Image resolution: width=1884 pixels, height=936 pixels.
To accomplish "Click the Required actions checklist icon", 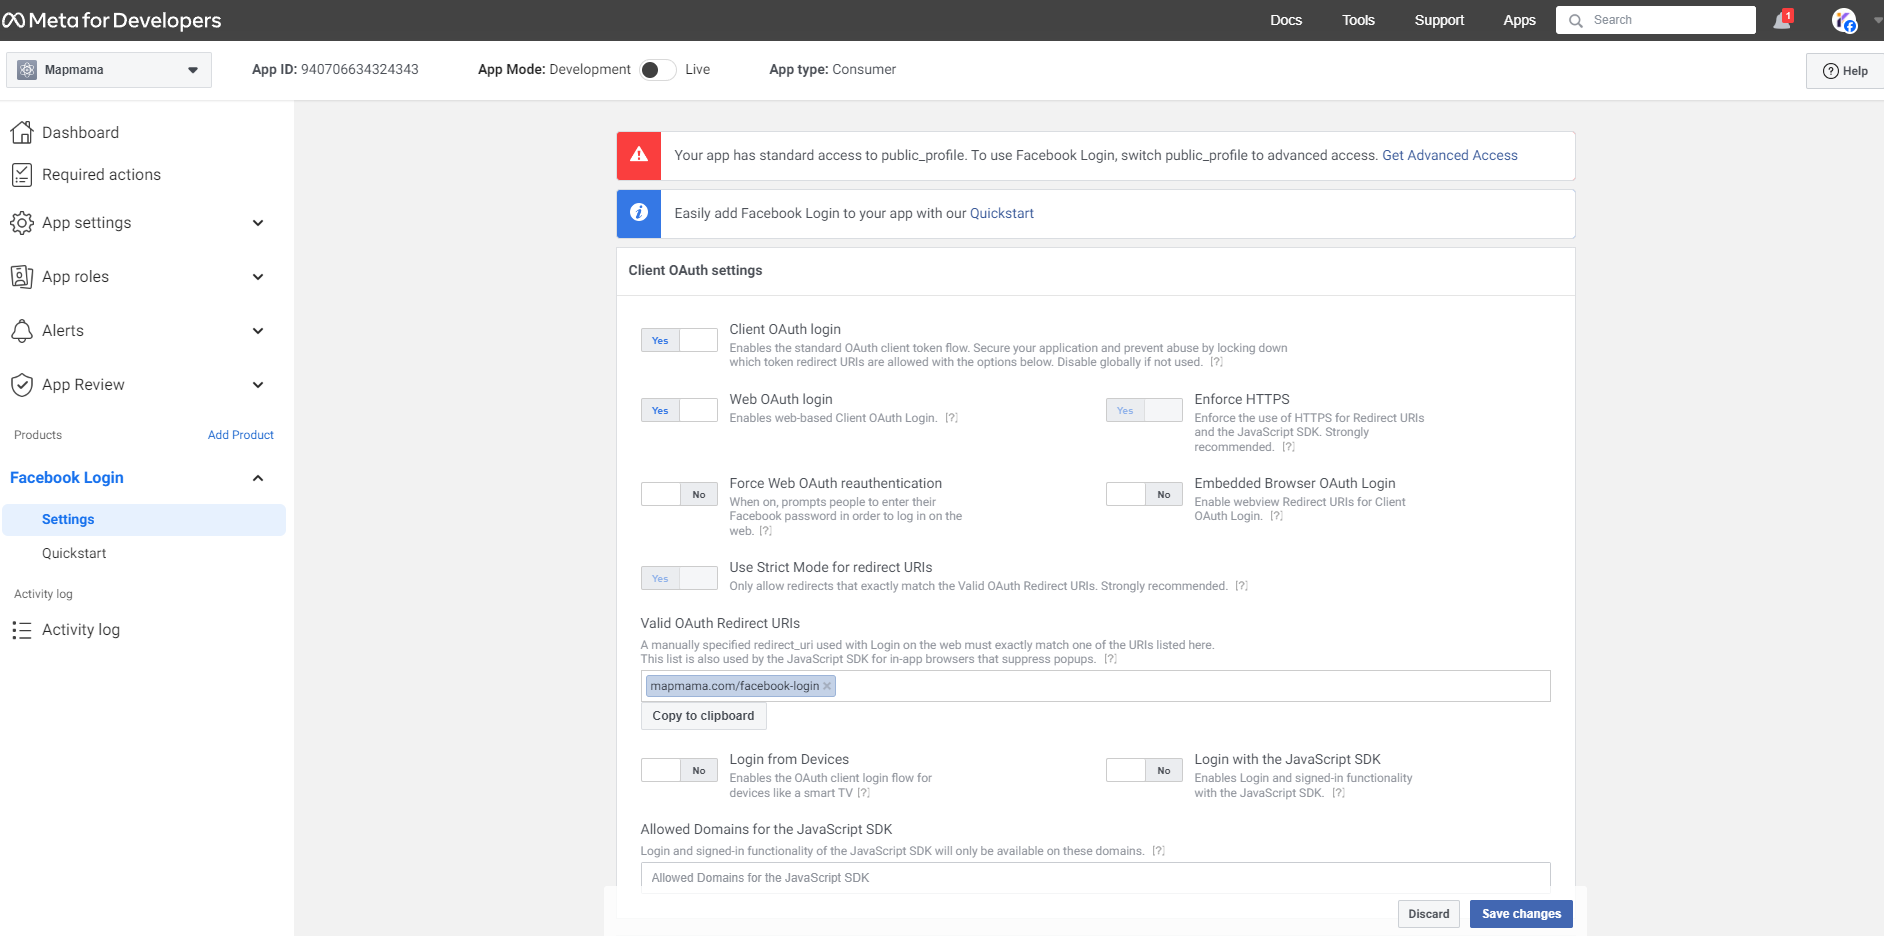I will 22,175.
